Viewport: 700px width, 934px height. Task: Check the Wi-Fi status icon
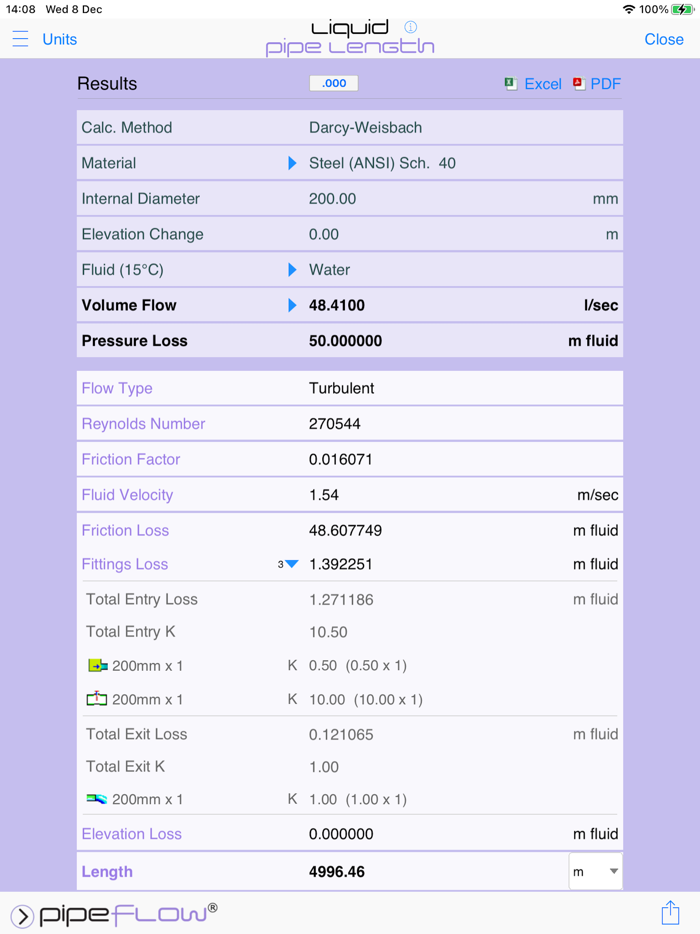pos(629,10)
